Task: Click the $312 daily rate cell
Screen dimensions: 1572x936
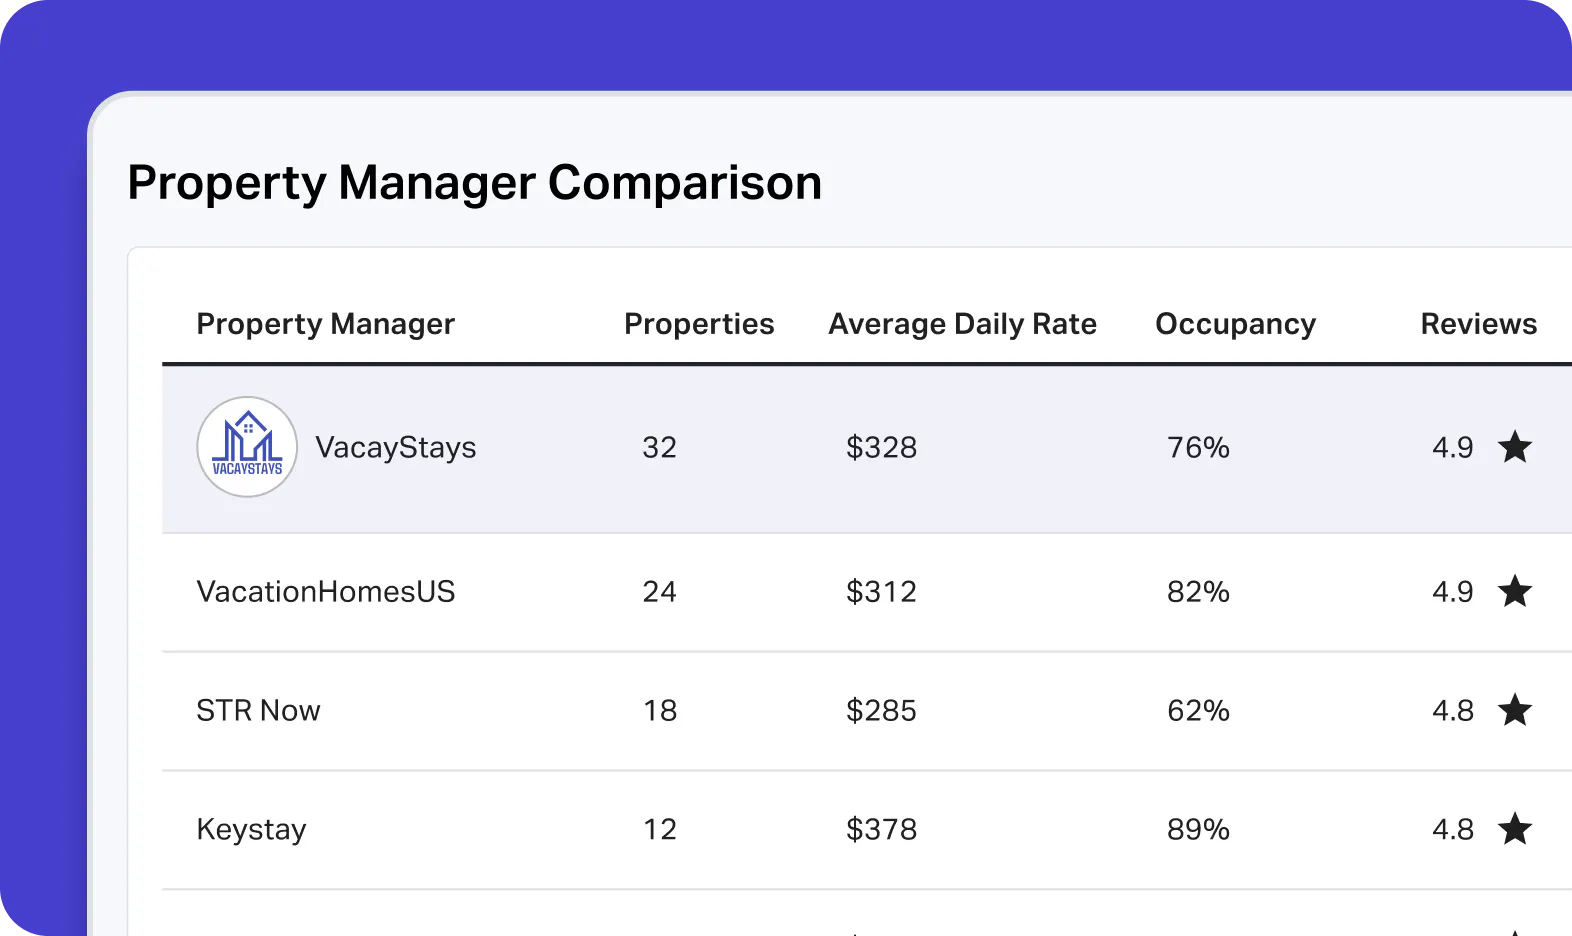Action: pos(881,591)
